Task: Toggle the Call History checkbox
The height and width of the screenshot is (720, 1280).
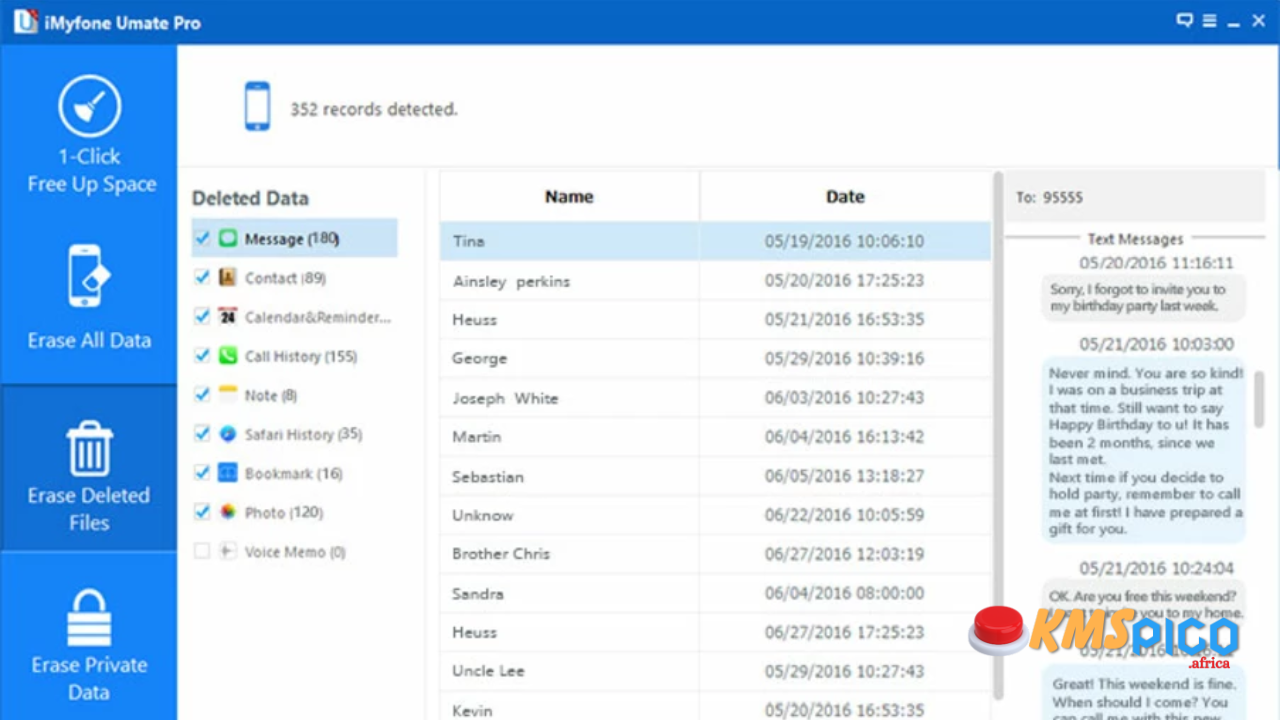Action: [x=202, y=355]
